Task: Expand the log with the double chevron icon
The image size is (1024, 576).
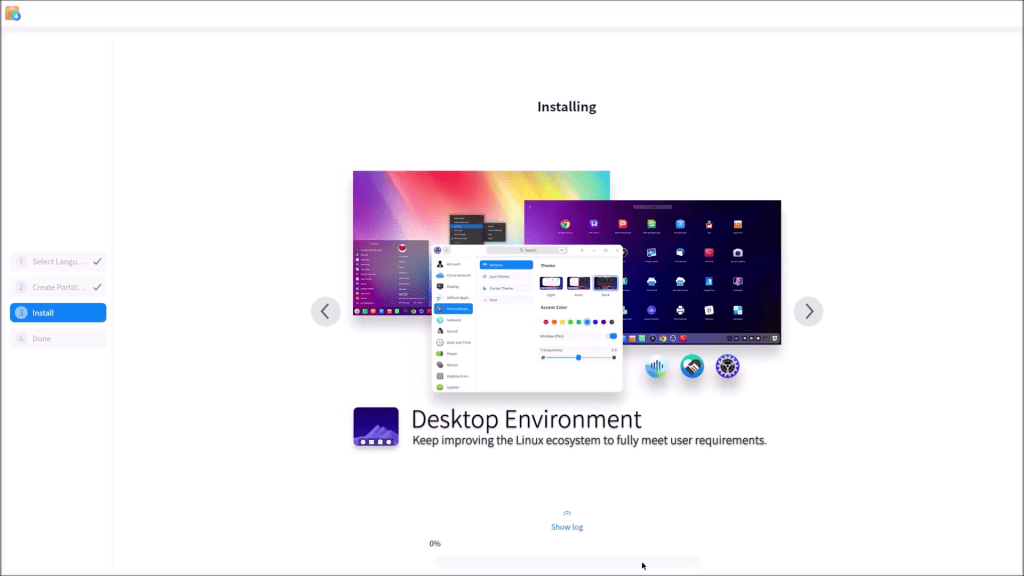Action: click(x=567, y=513)
